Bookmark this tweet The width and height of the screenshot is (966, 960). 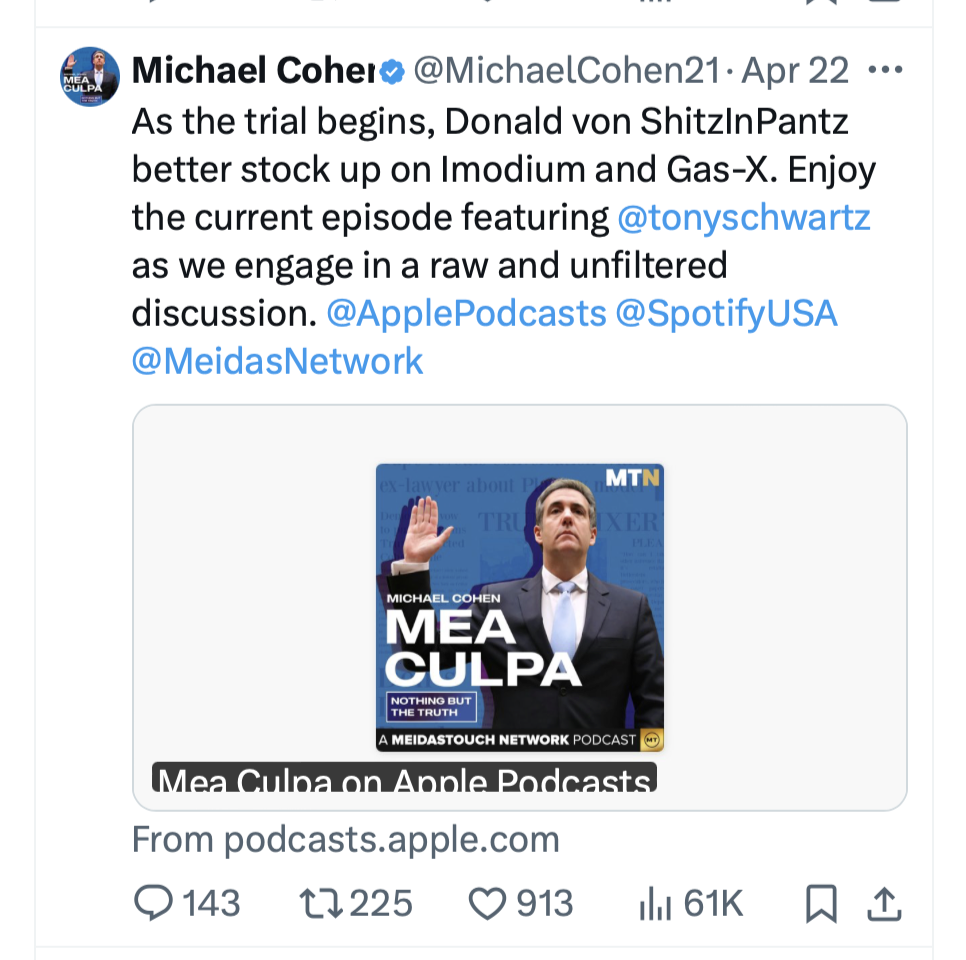pos(820,904)
